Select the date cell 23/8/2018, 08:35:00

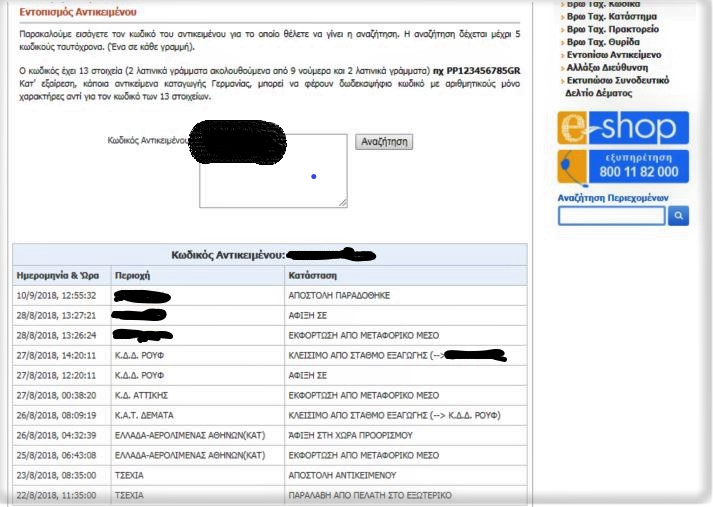(56, 476)
